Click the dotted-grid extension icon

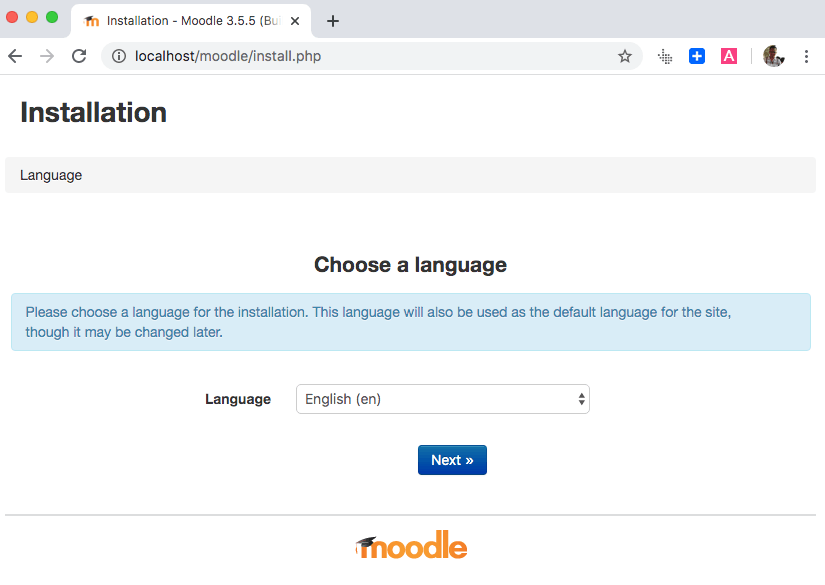click(664, 57)
